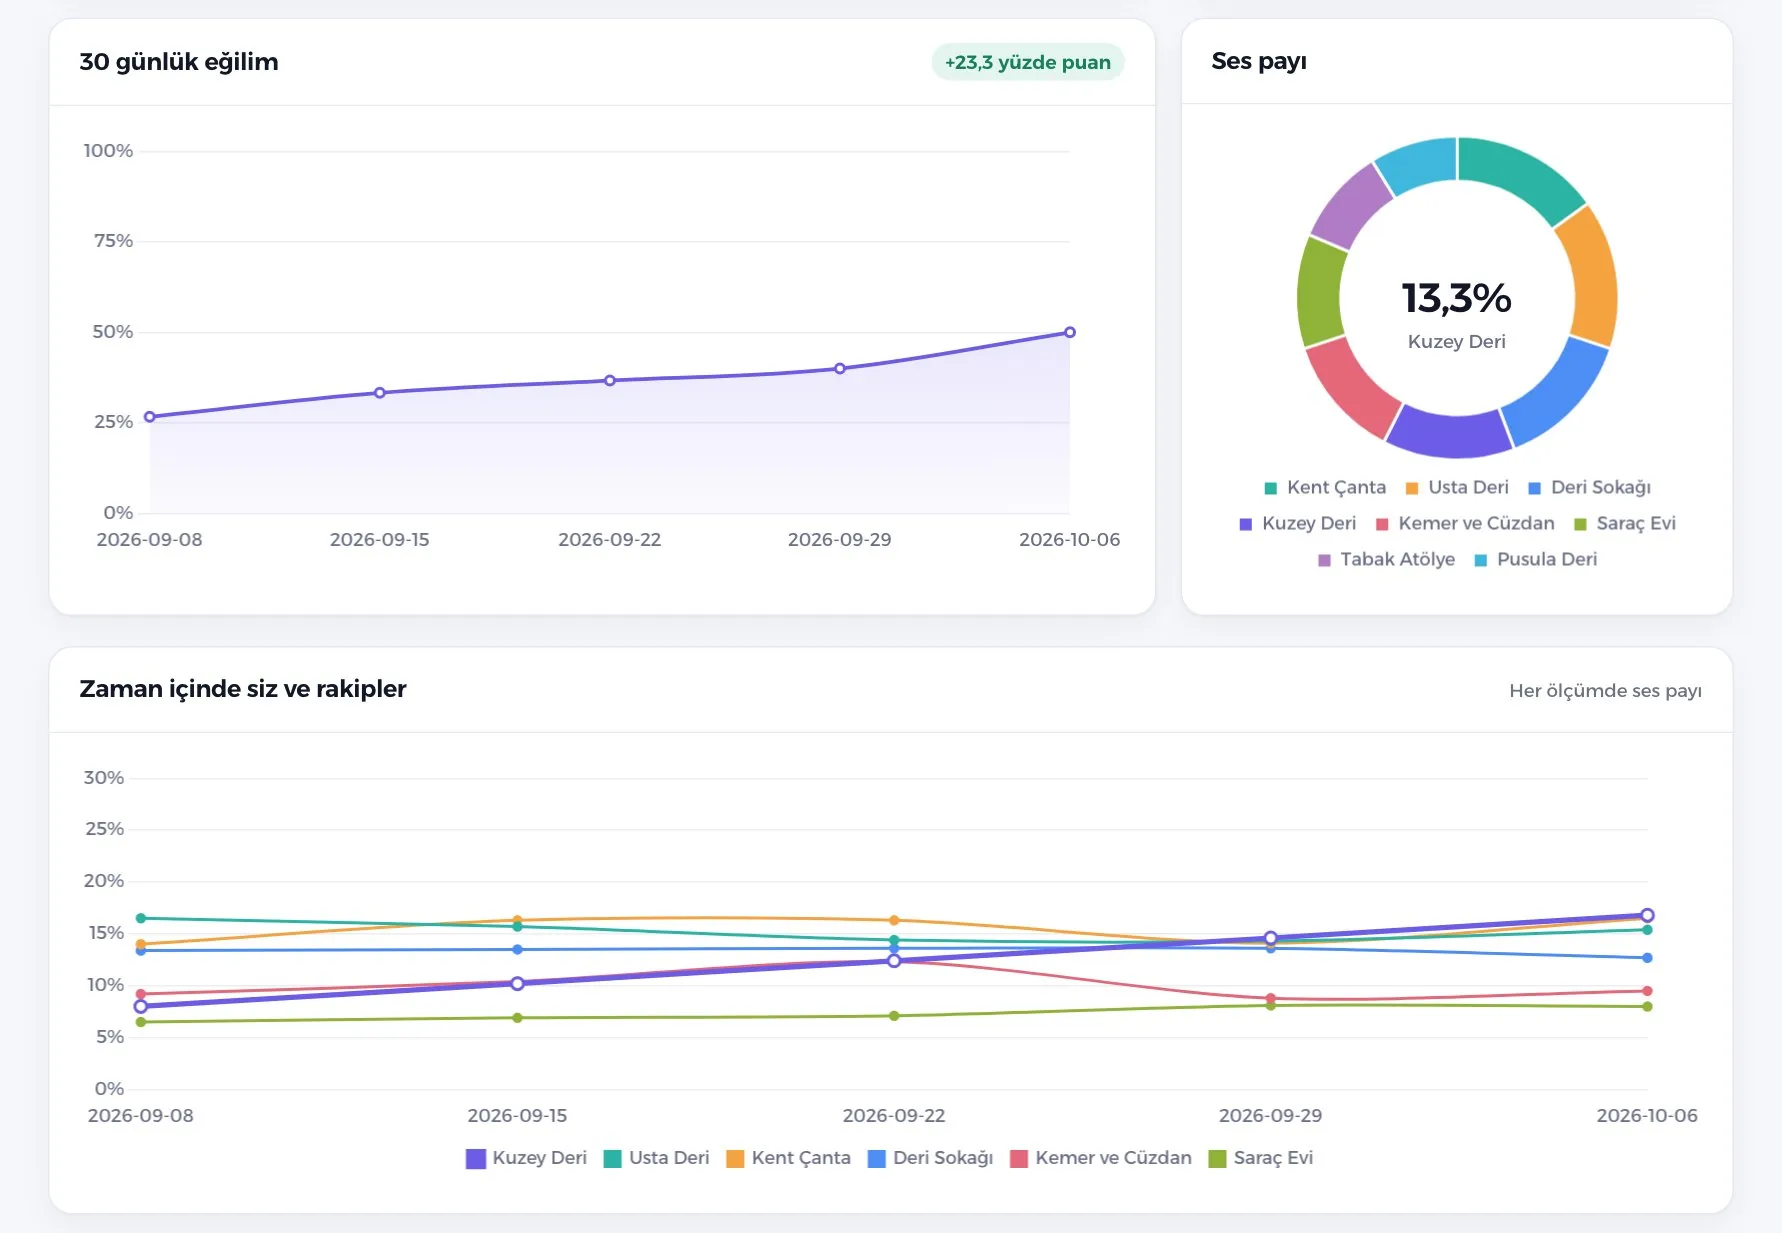Viewport: 1782px width, 1233px height.
Task: Select the 2026-09-15 point on trend line
Action: pos(380,393)
